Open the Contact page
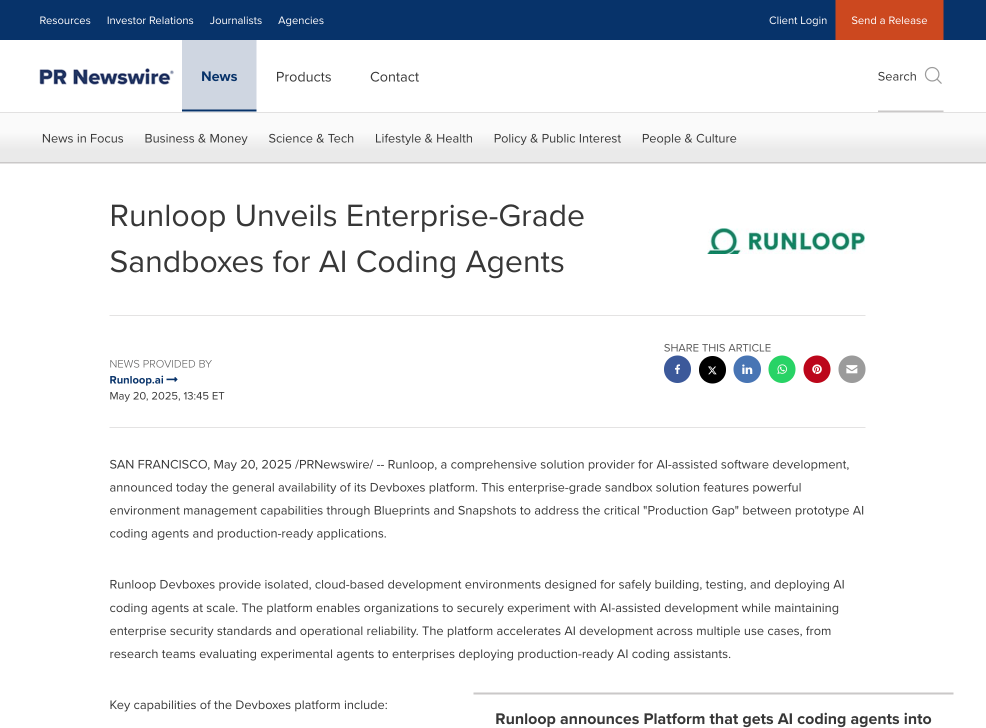The width and height of the screenshot is (986, 728). tap(394, 76)
